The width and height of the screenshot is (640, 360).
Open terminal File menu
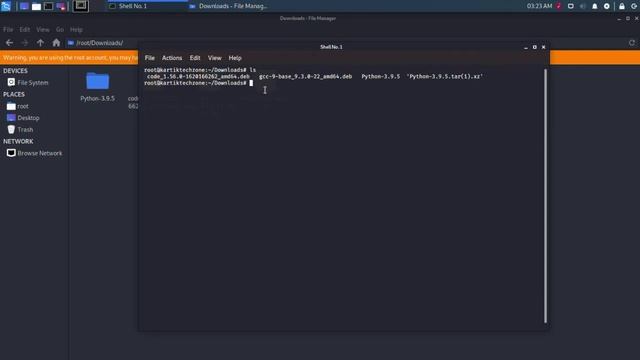[x=149, y=58]
